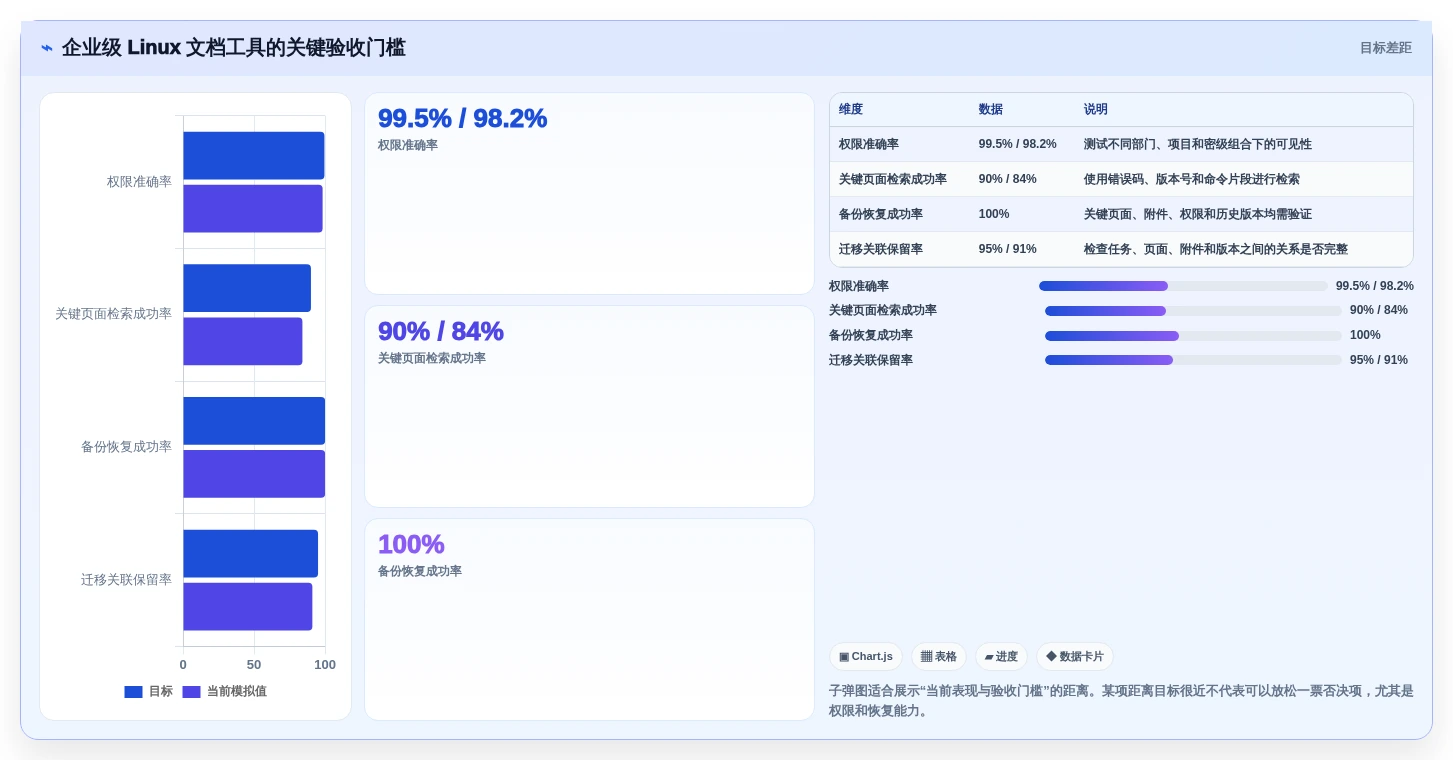
Task: Click the 备份恢复成功率 caption under the 100% card
Action: [x=420, y=572]
